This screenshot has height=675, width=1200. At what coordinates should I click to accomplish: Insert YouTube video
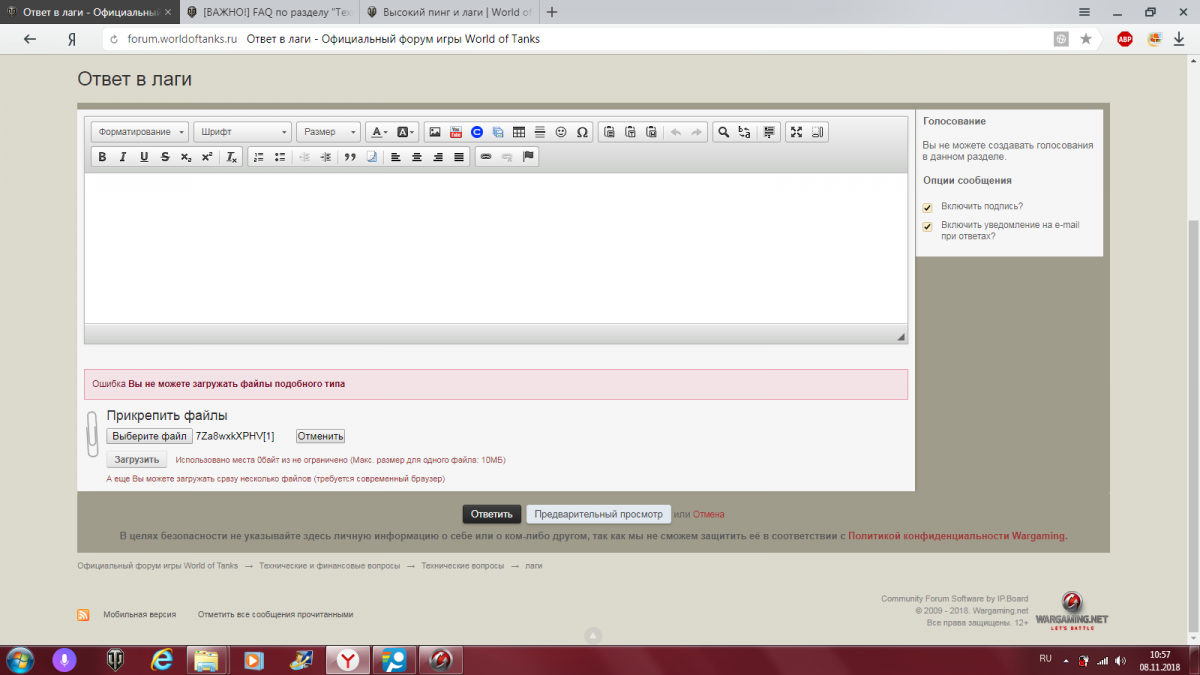tap(455, 132)
